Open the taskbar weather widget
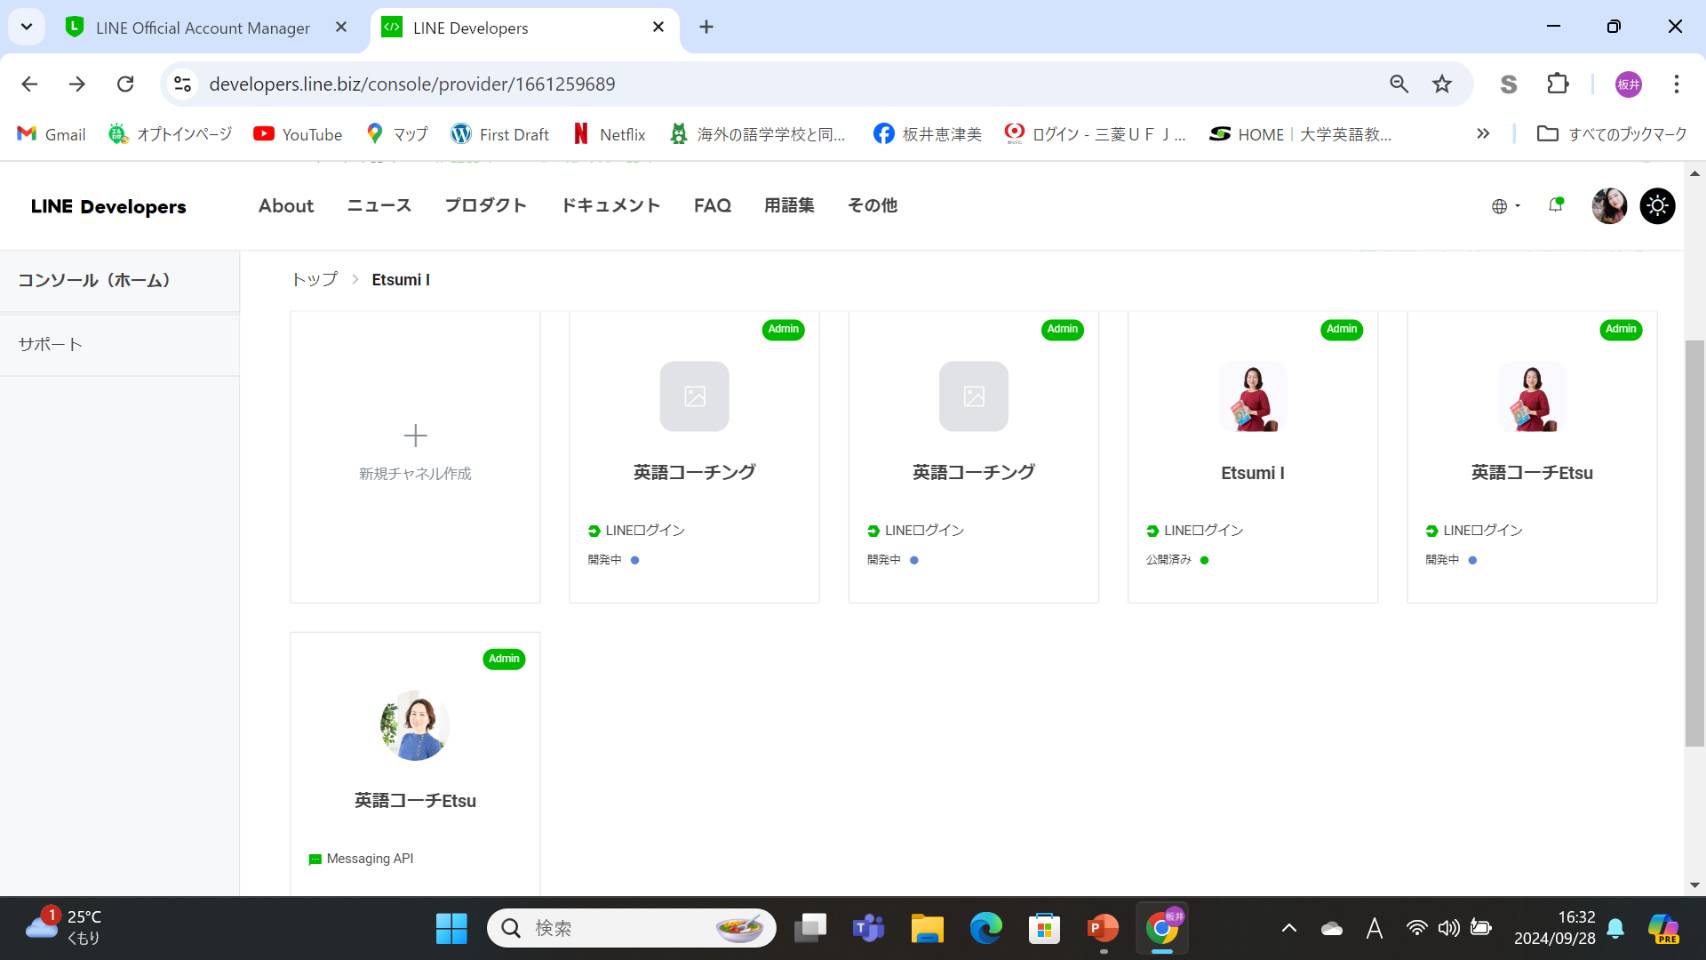This screenshot has height=960, width=1706. coord(64,927)
